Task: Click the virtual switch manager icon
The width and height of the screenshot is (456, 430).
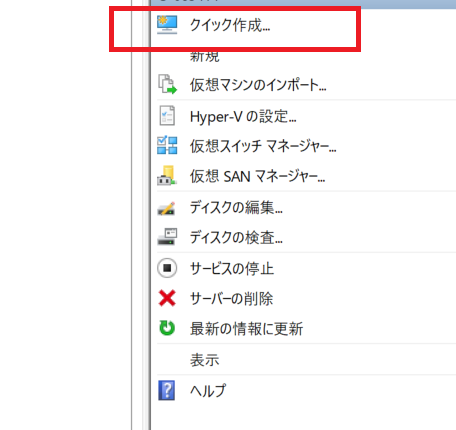Action: [x=167, y=145]
